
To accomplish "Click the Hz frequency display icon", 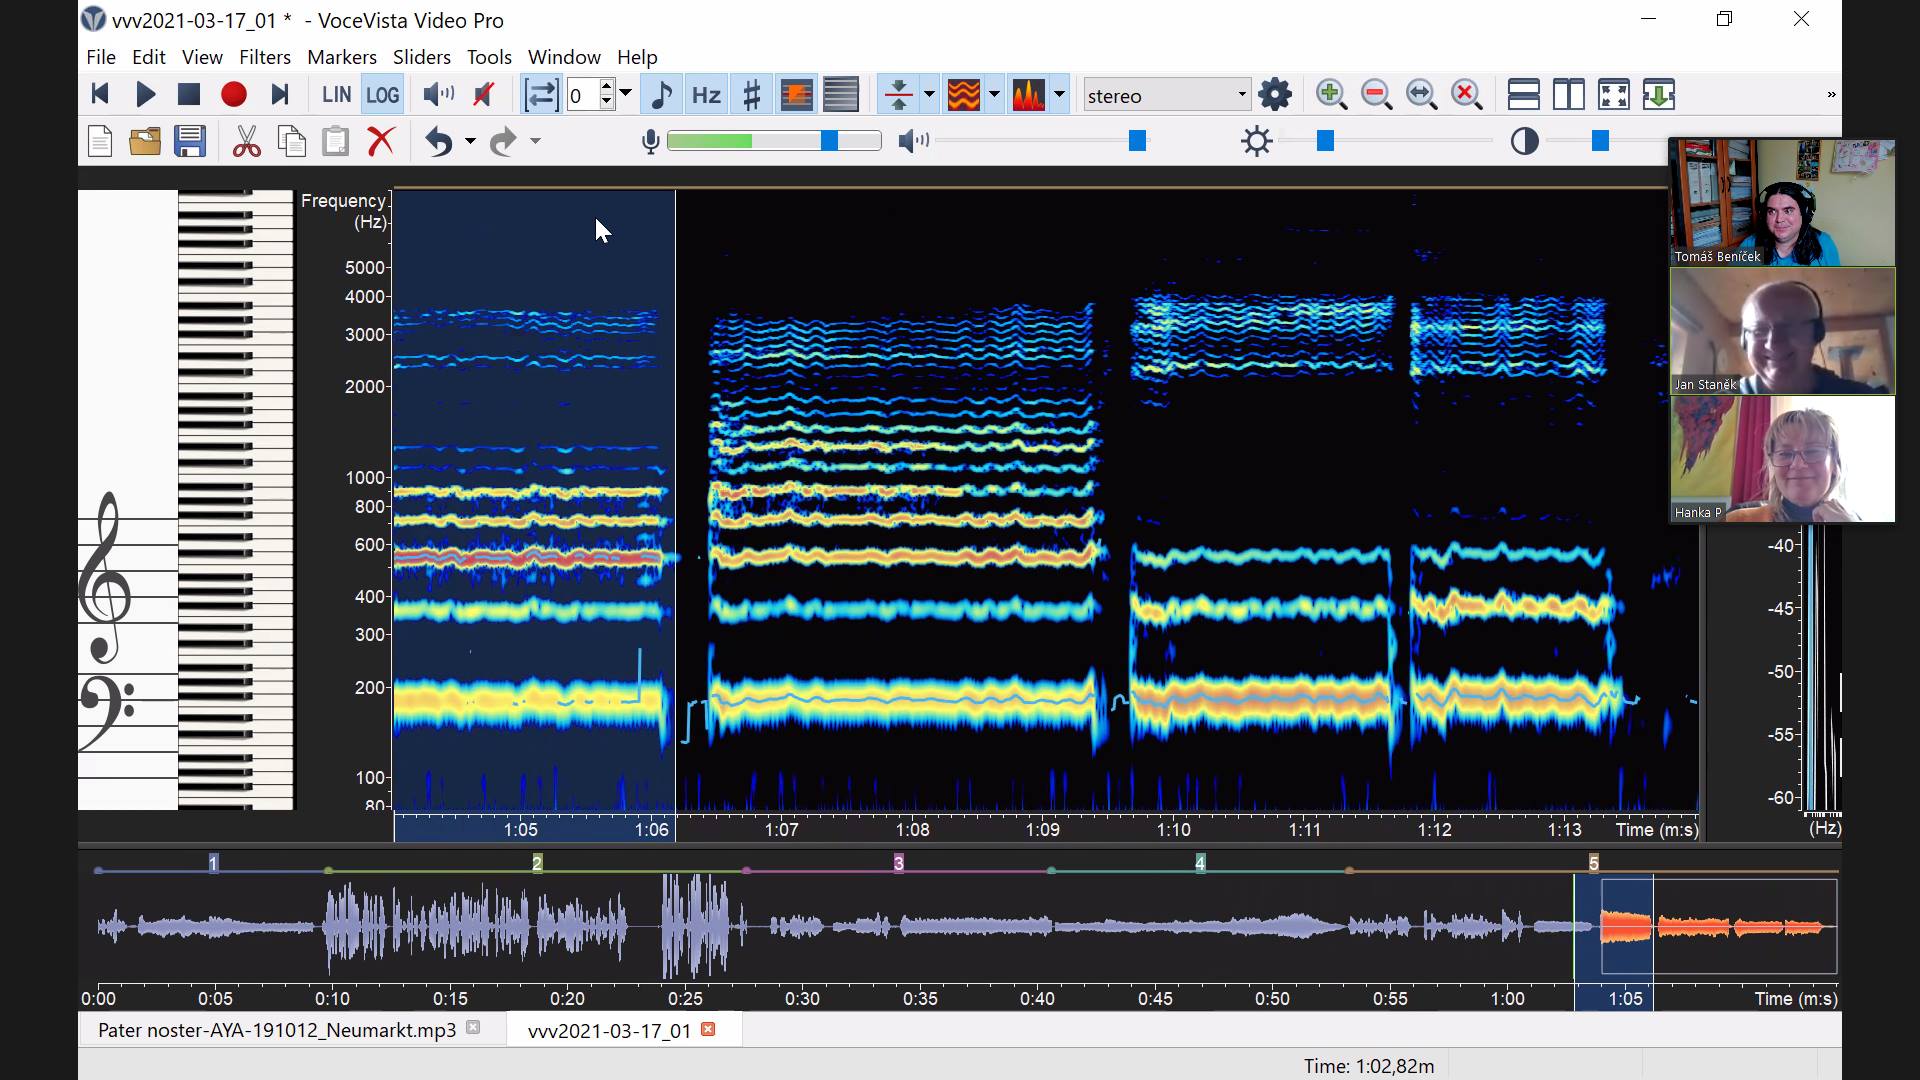I will click(x=706, y=95).
